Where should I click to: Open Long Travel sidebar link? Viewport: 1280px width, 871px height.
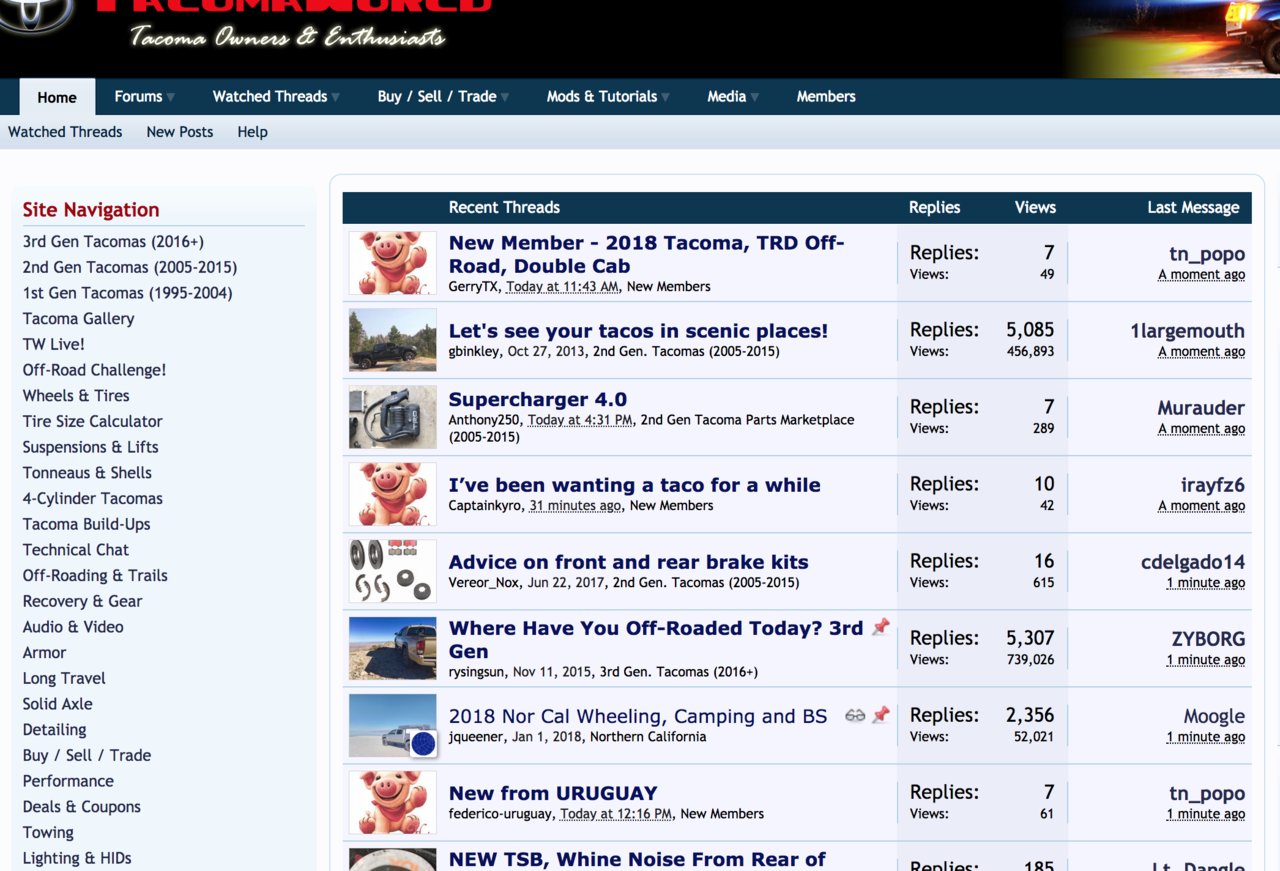[x=64, y=678]
